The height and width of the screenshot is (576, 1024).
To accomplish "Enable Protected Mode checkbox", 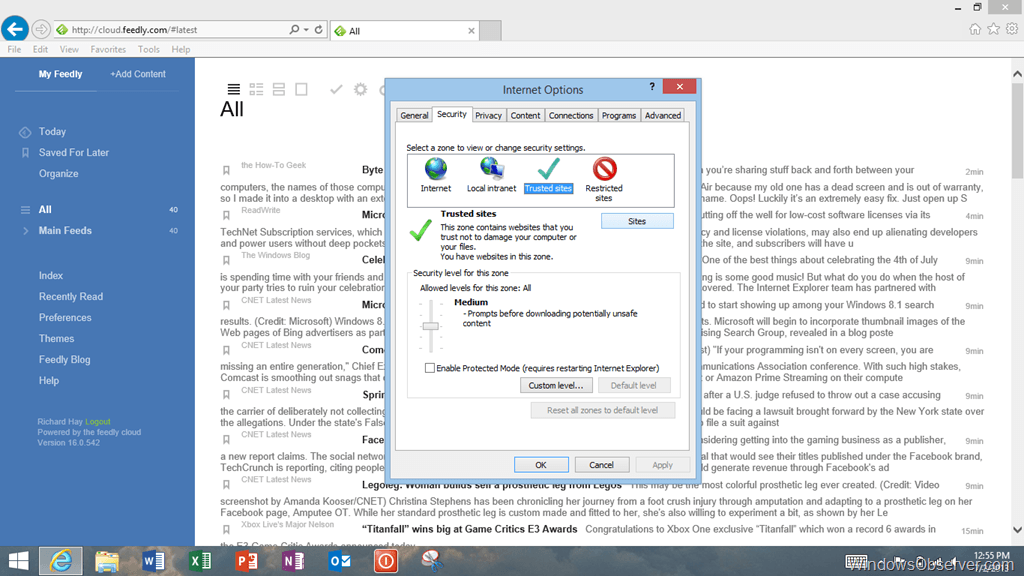I will click(x=430, y=368).
